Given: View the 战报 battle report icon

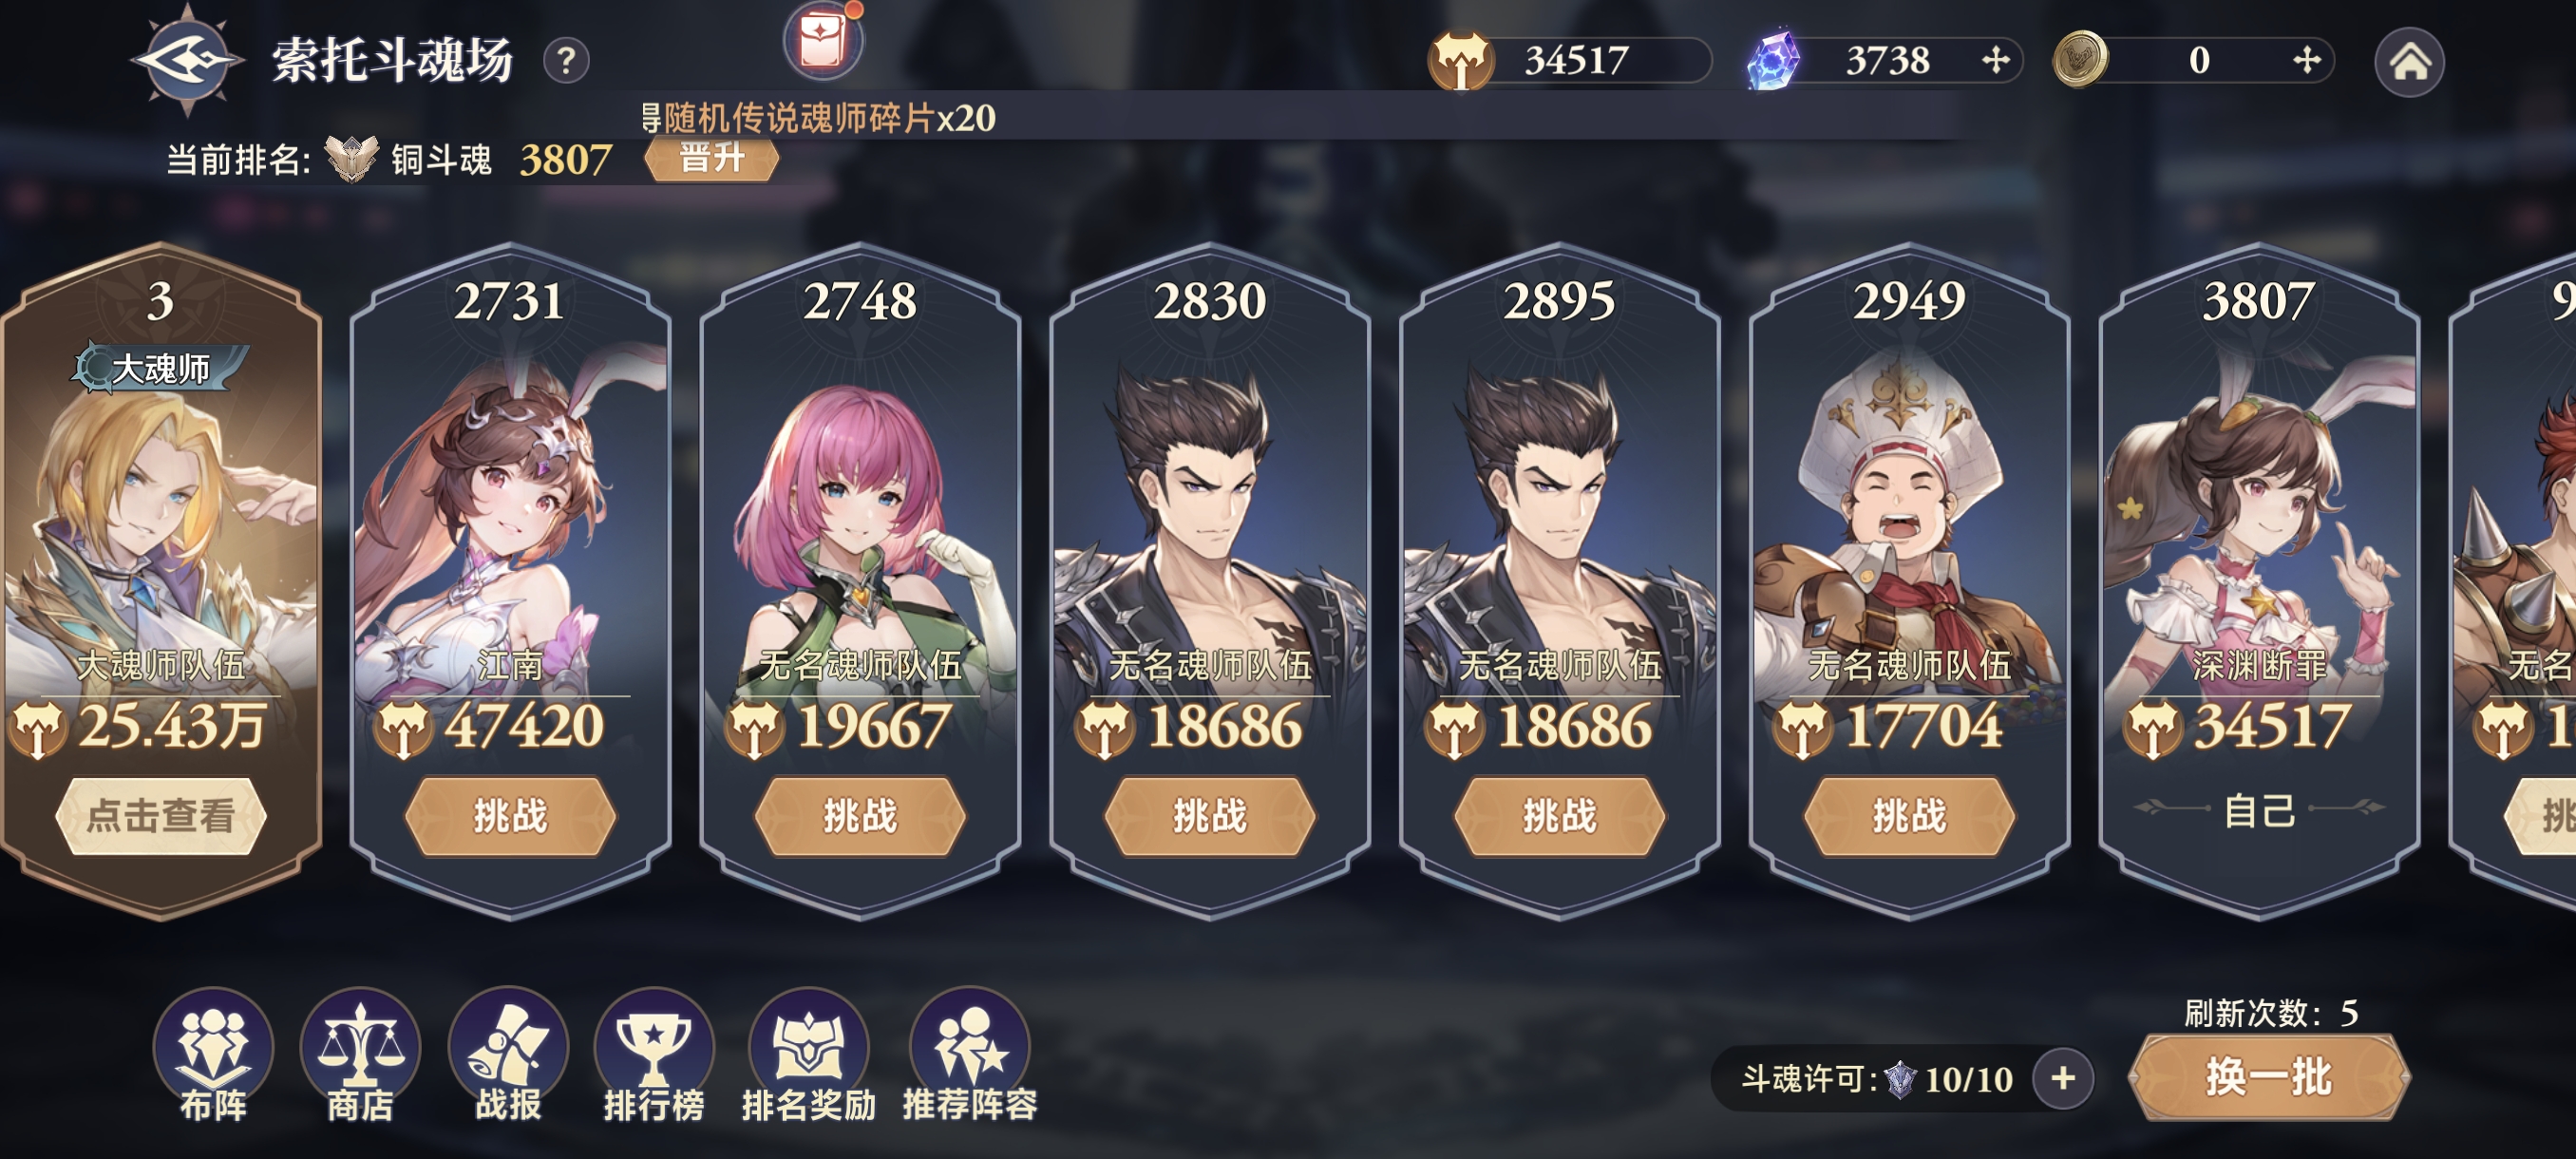Looking at the screenshot, I should (x=508, y=1055).
